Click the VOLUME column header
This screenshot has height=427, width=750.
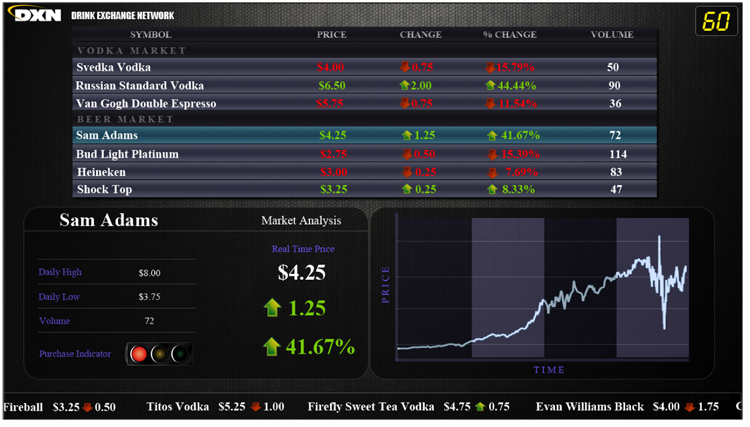pyautogui.click(x=611, y=35)
